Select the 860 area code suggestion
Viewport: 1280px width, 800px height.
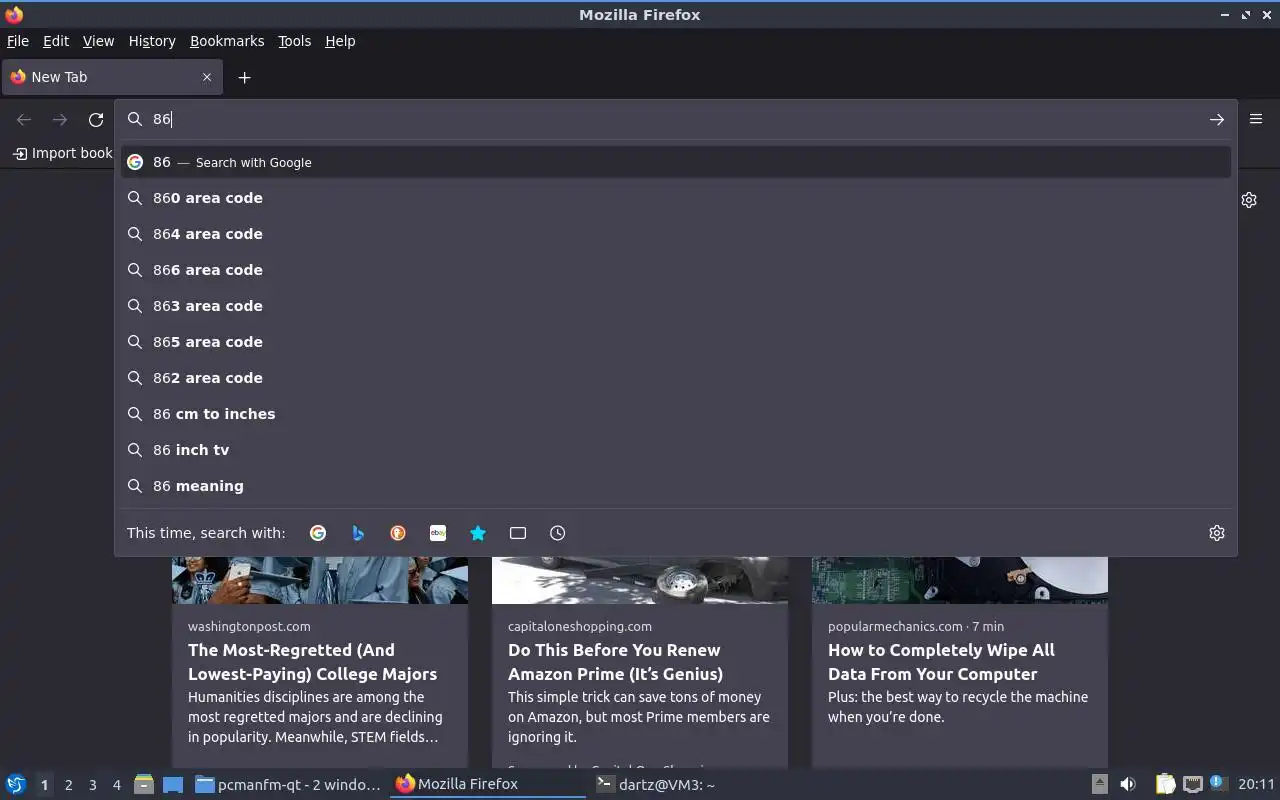click(676, 198)
